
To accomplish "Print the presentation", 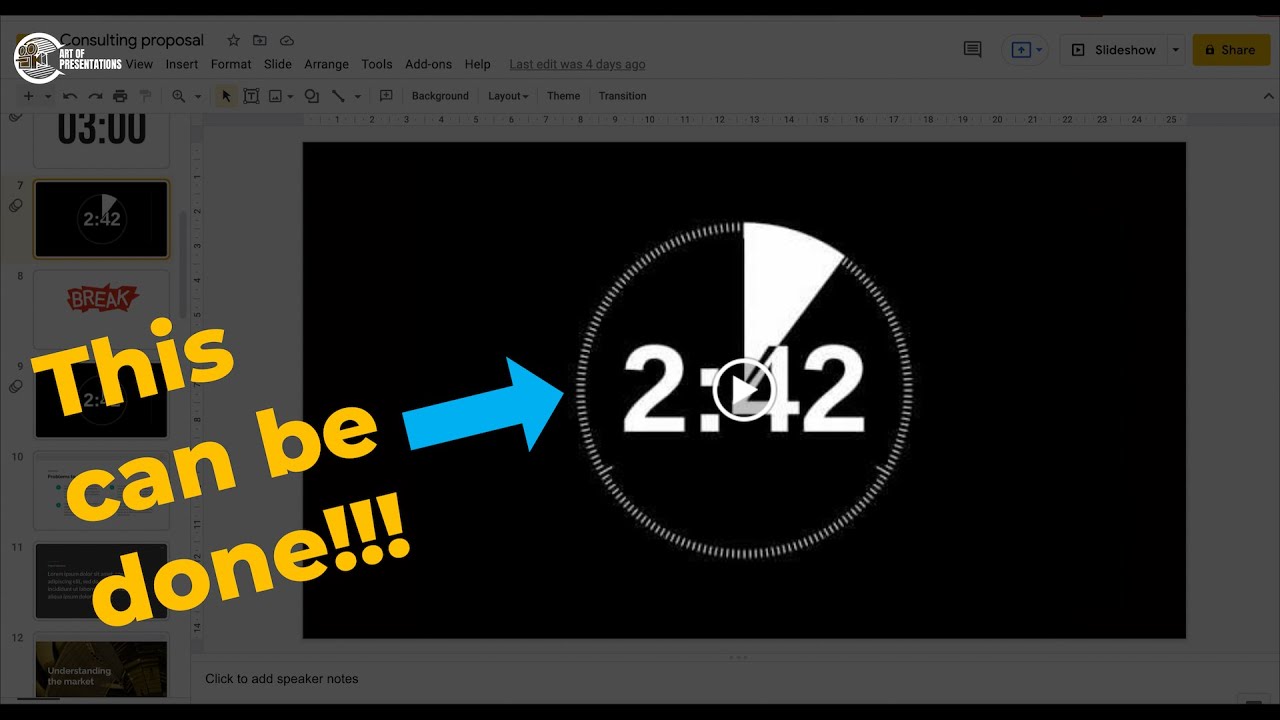I will click(120, 96).
